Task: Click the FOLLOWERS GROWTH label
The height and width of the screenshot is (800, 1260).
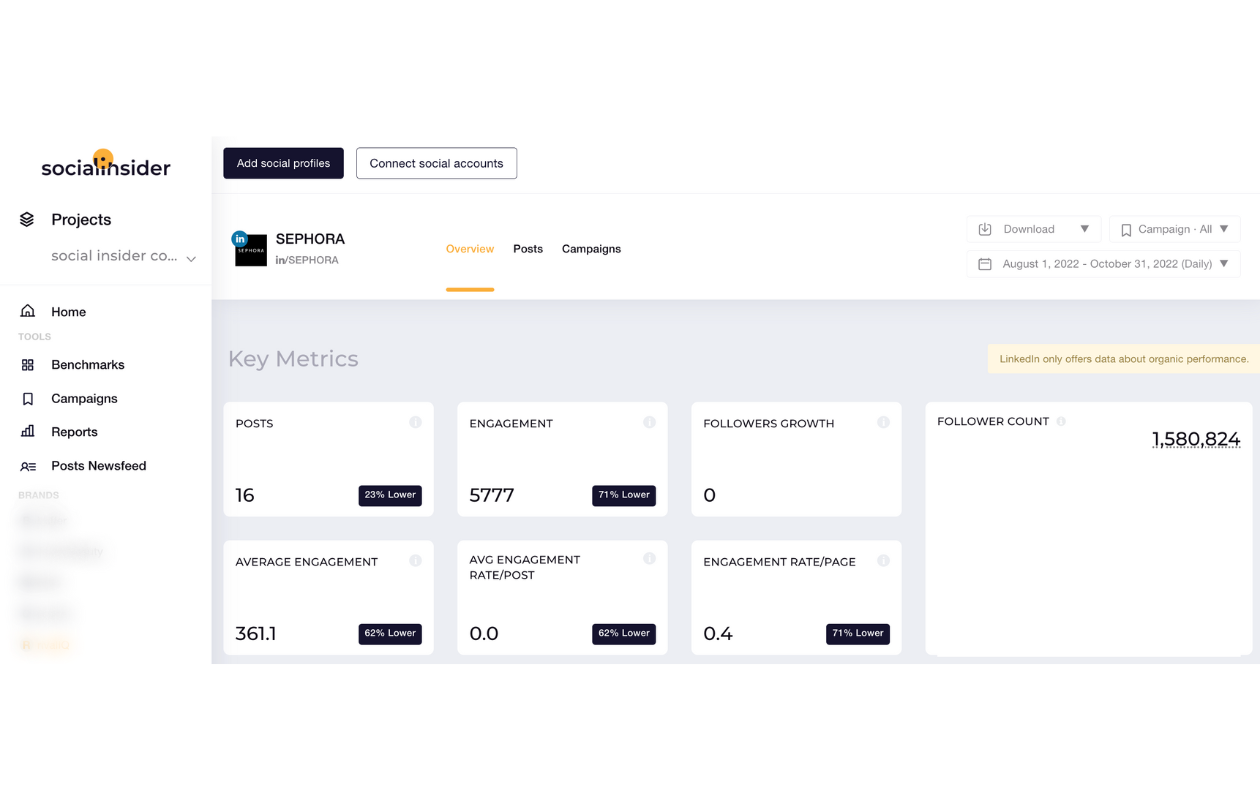Action: tap(769, 423)
